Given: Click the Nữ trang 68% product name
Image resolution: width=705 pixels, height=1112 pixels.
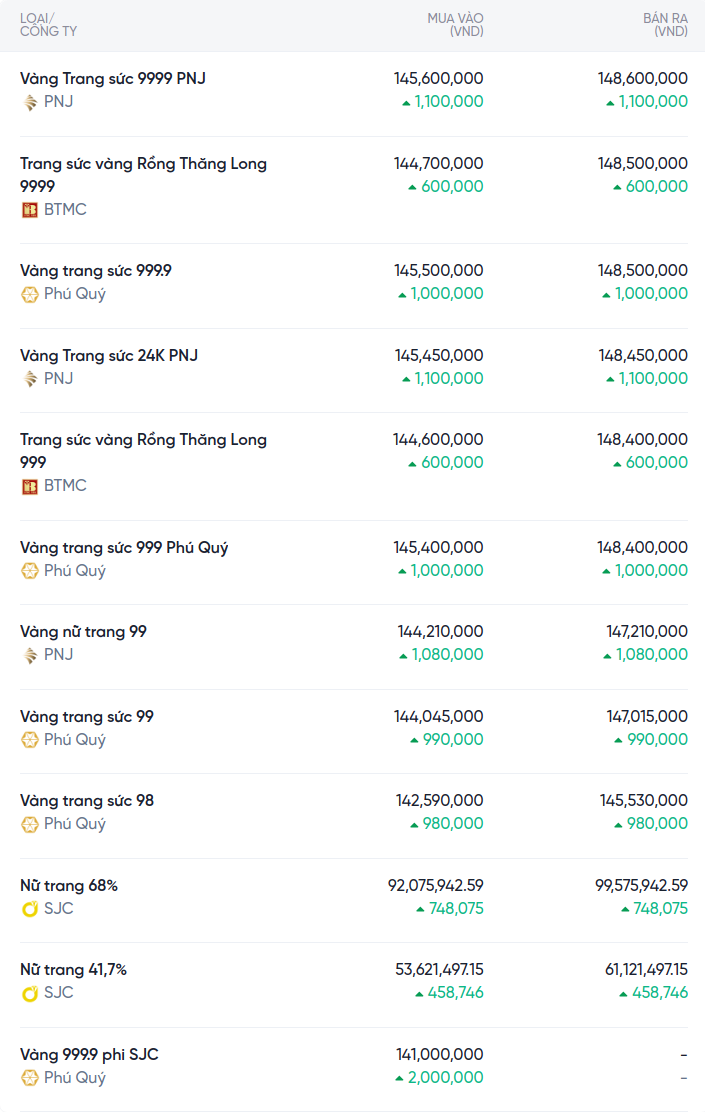Looking at the screenshot, I should click(x=69, y=885).
